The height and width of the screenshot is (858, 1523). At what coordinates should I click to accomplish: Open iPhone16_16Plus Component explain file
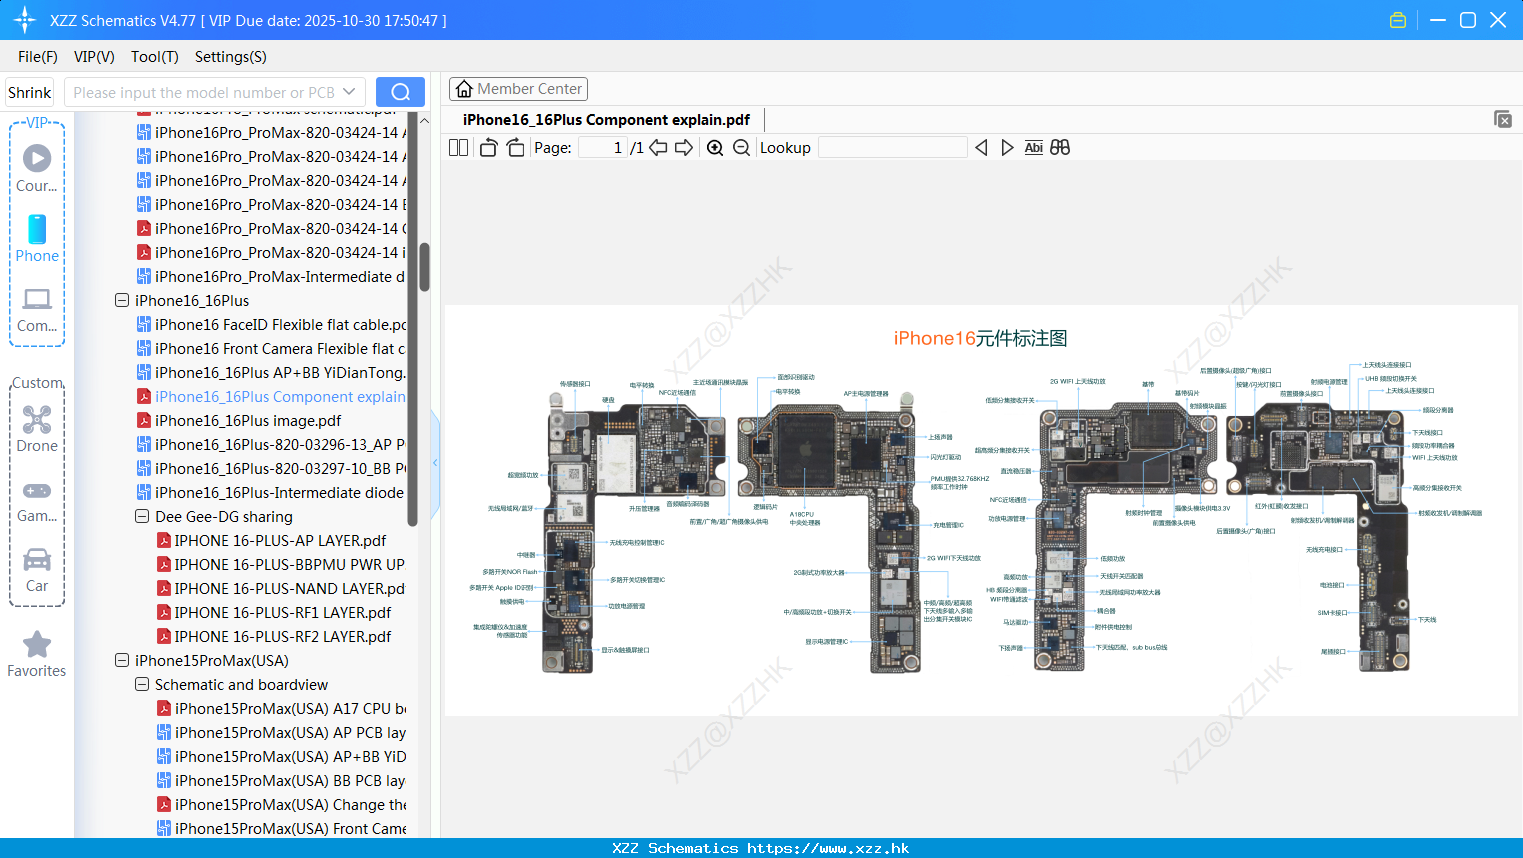coord(271,396)
